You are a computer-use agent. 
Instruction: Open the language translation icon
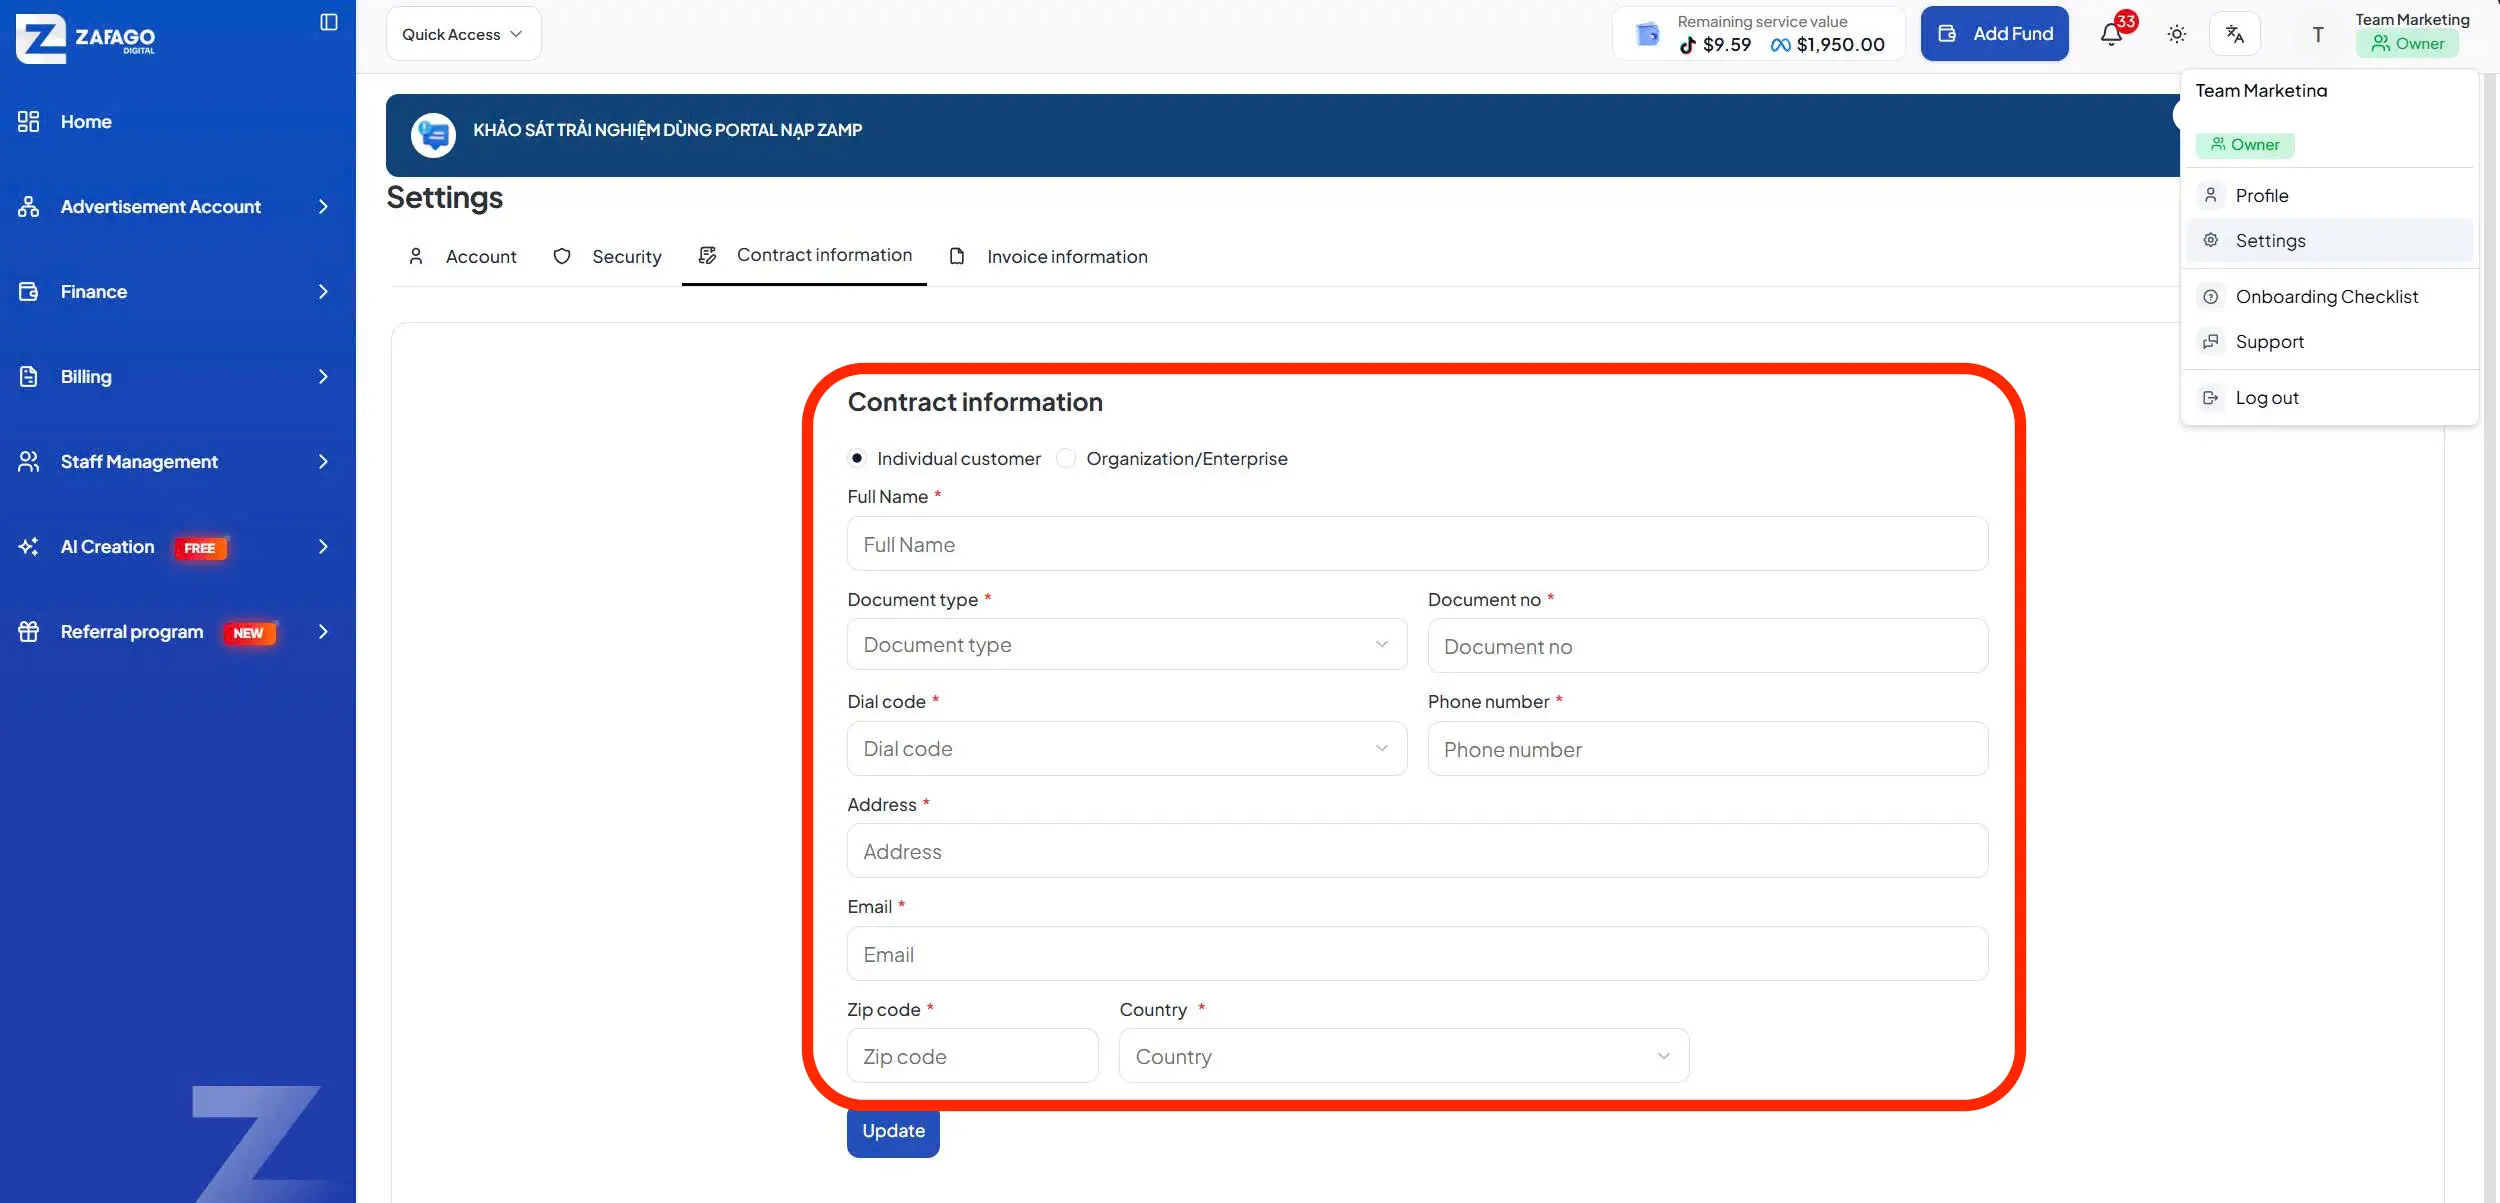[x=2235, y=34]
